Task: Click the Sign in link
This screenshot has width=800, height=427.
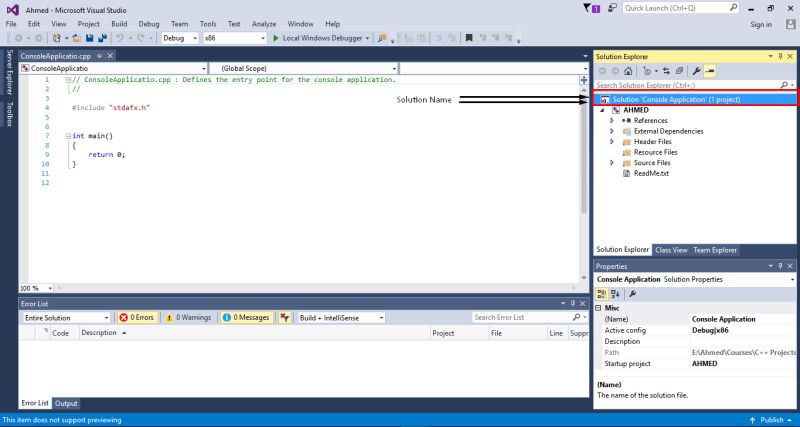Action: tap(761, 24)
